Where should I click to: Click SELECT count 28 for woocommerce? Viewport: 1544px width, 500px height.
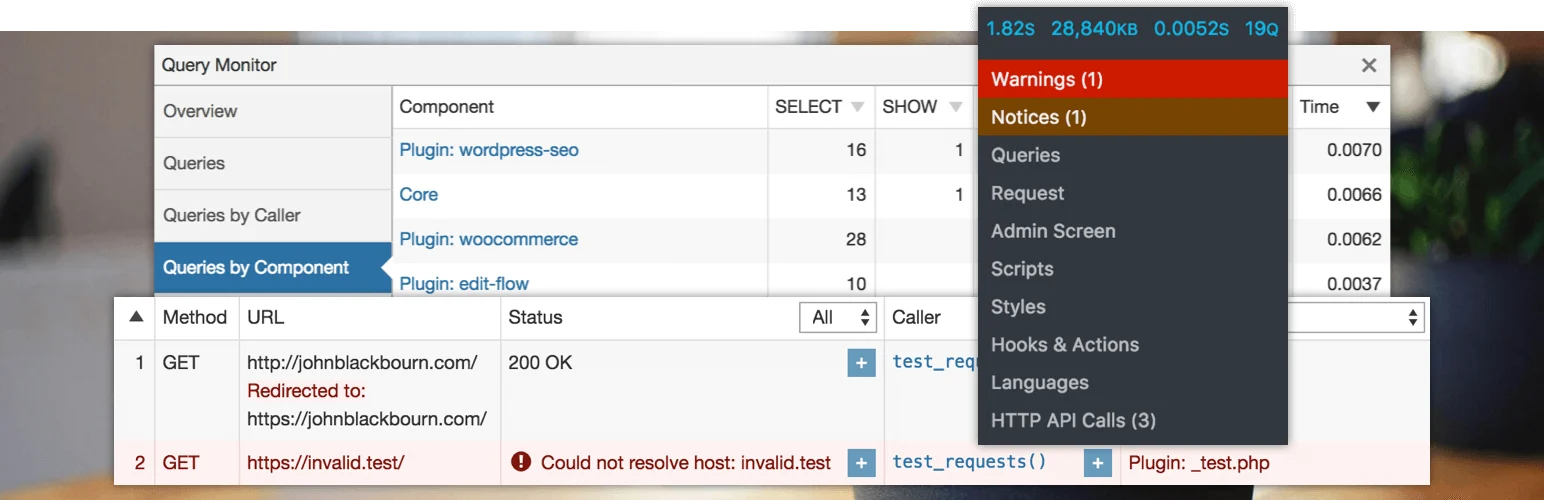pos(856,240)
